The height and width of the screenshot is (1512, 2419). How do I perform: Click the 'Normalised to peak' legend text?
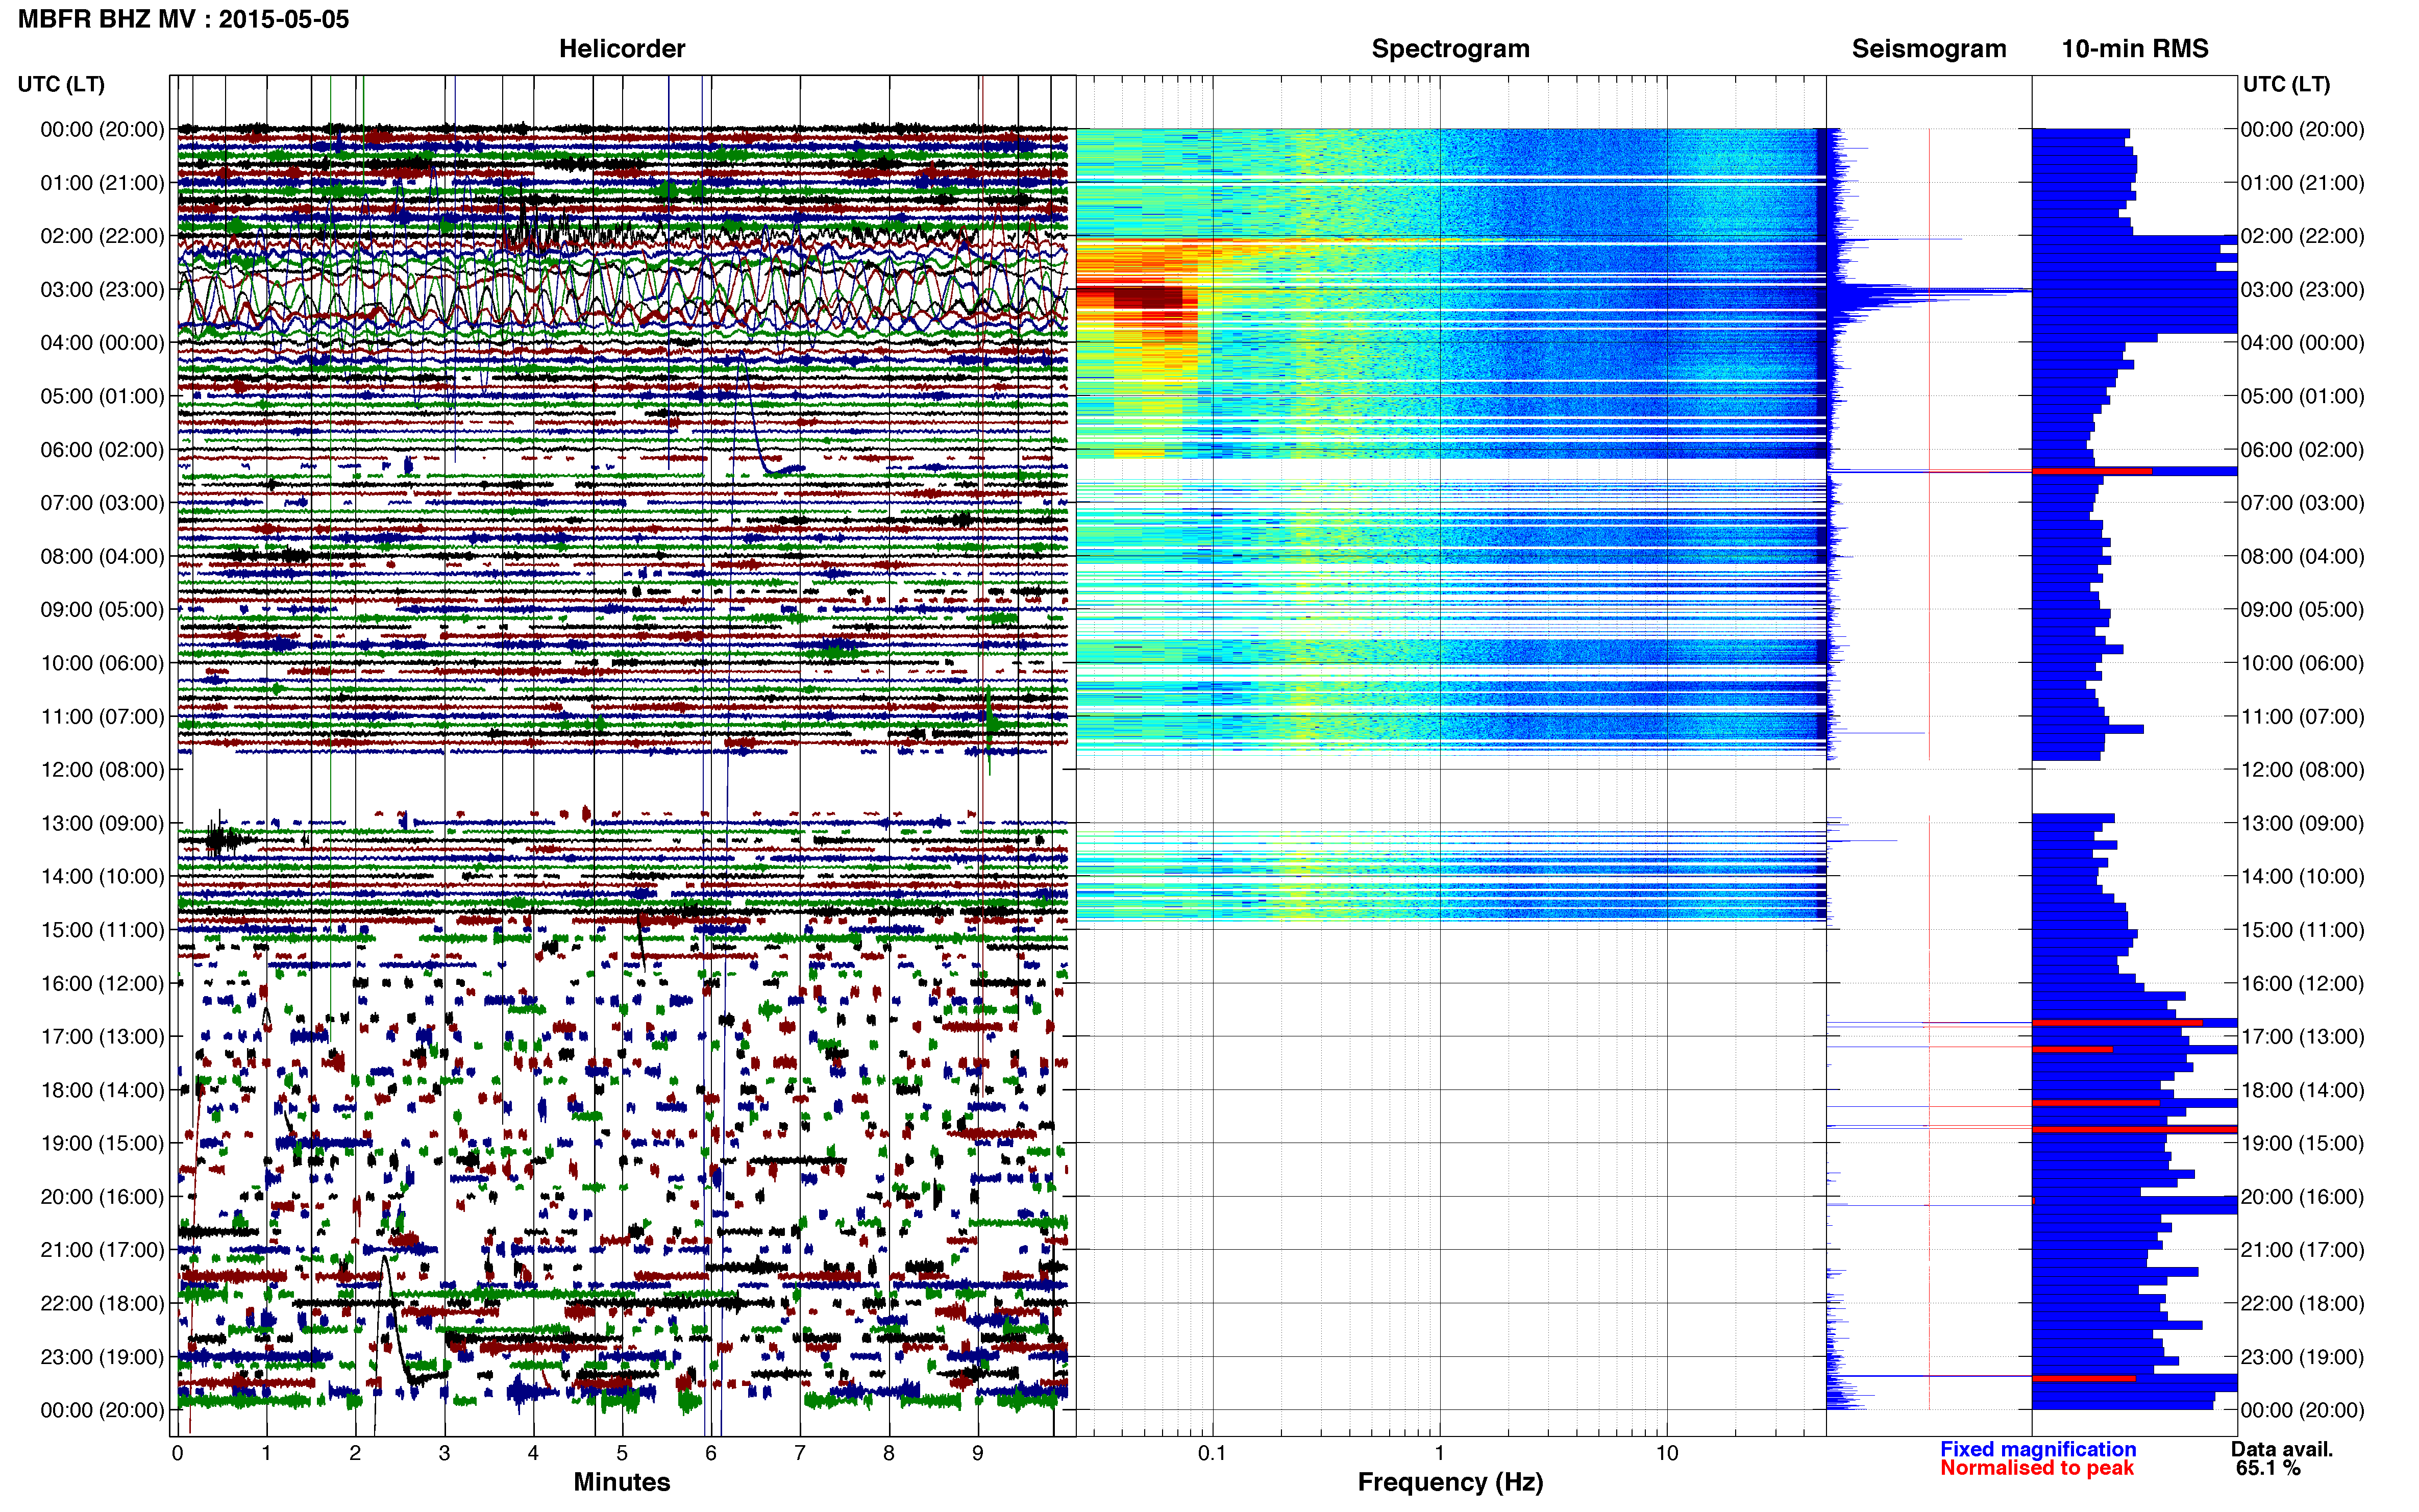[x=2037, y=1468]
